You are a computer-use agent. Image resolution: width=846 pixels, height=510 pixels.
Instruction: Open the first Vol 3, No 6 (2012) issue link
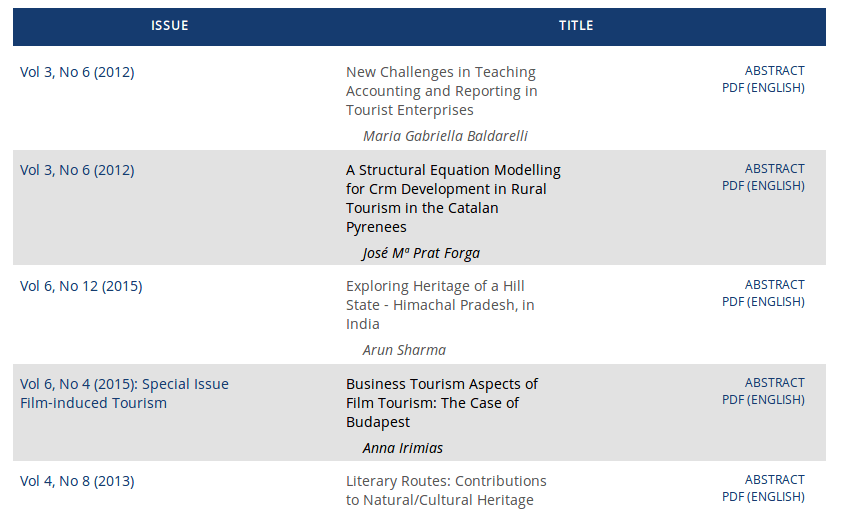click(77, 72)
